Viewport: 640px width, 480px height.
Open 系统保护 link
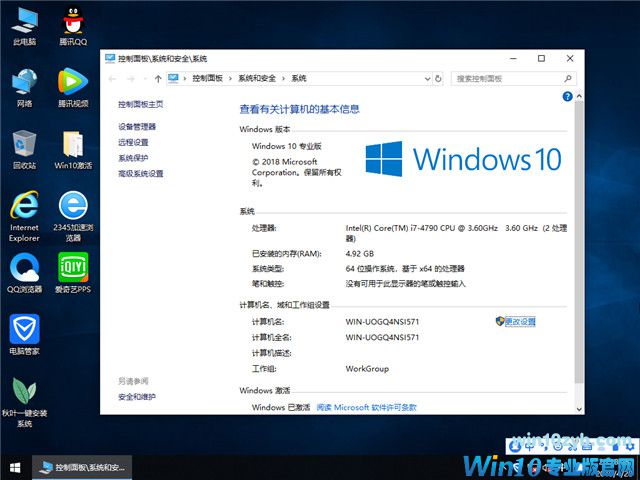coord(133,158)
